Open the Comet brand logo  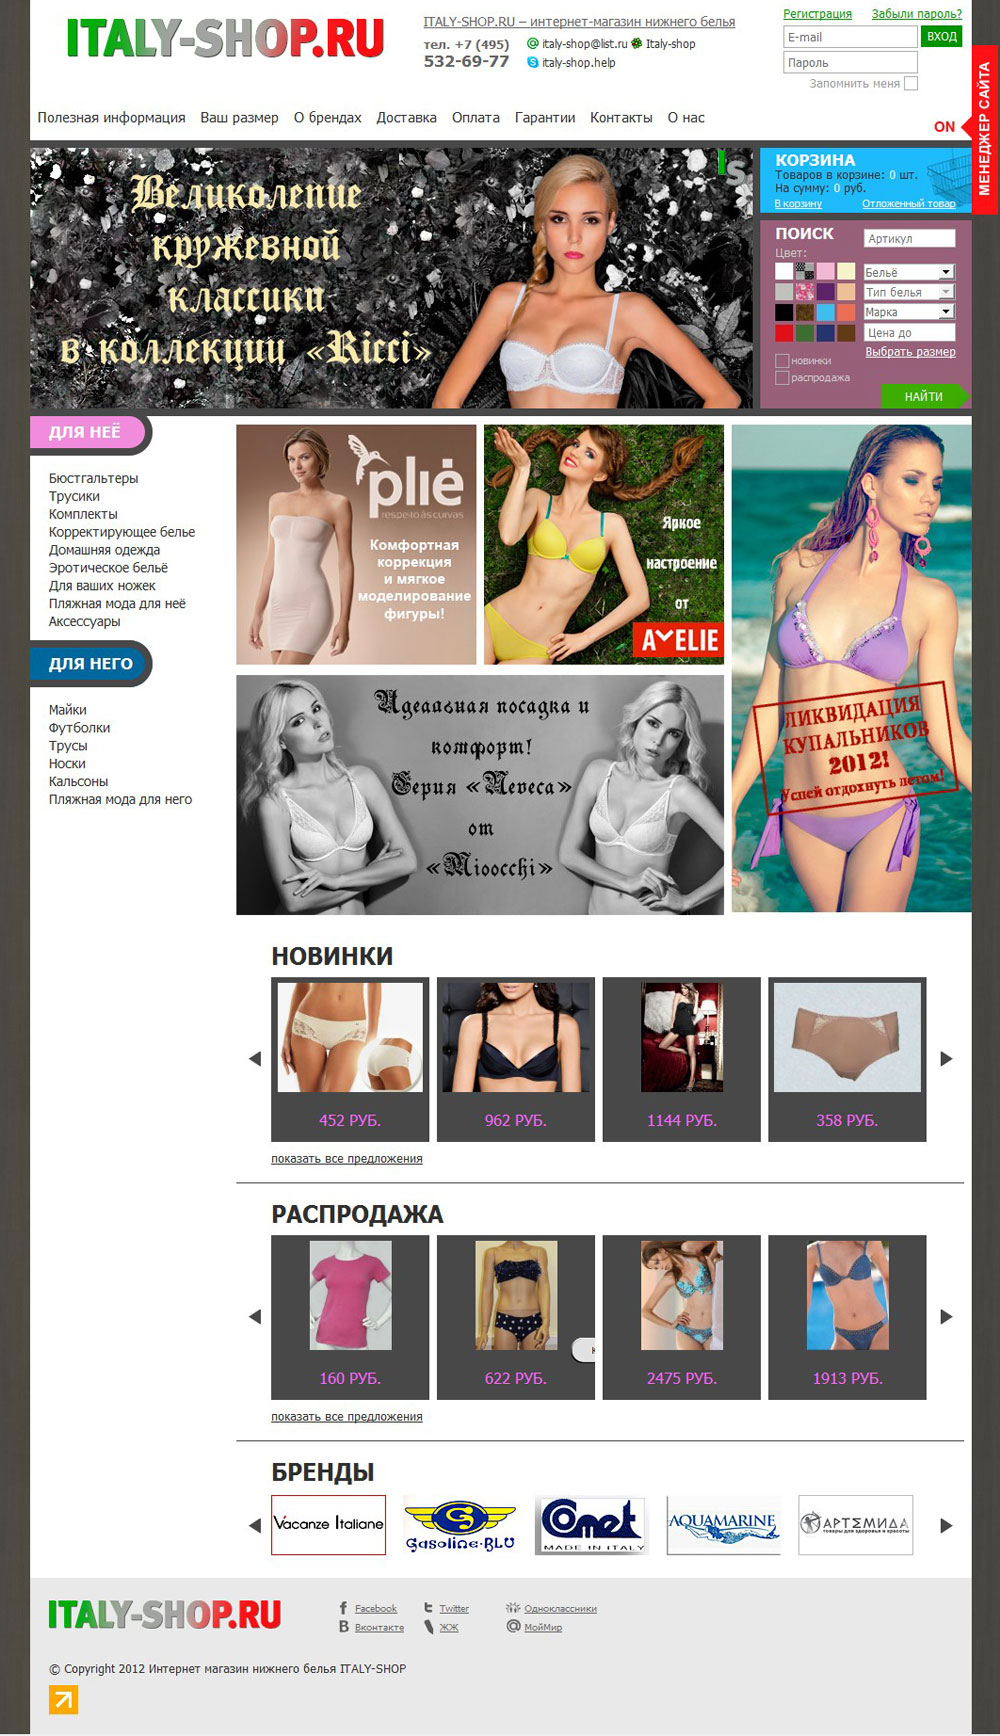point(592,1525)
